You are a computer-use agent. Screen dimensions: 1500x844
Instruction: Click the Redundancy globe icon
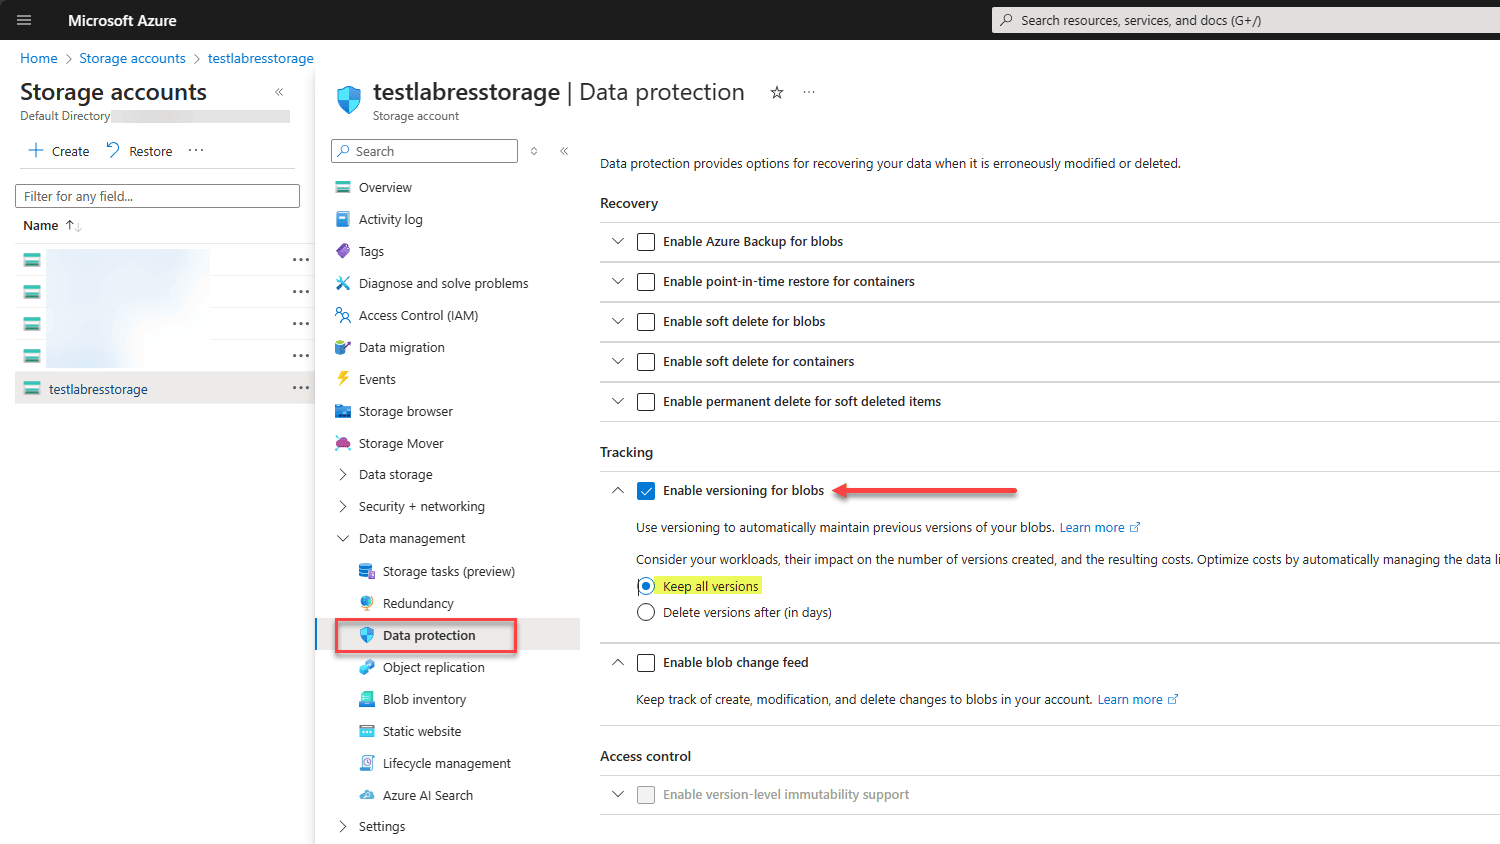pos(367,603)
